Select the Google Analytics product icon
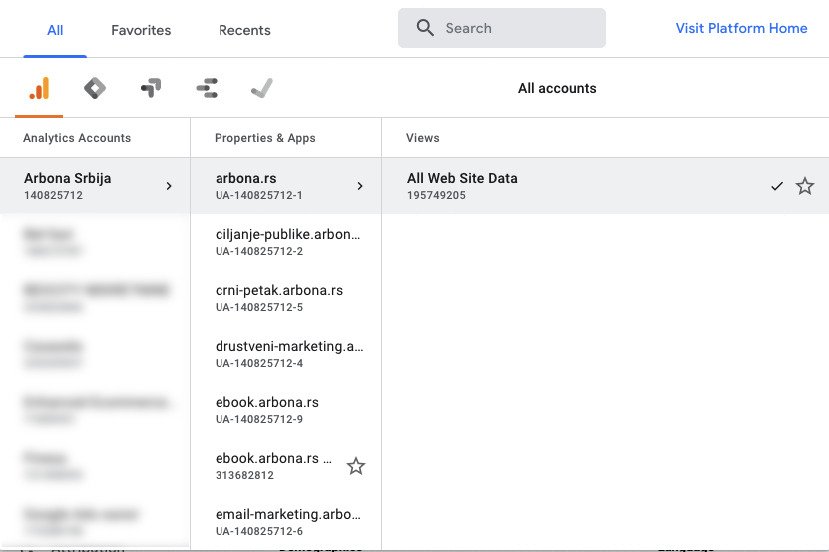 click(x=39, y=88)
